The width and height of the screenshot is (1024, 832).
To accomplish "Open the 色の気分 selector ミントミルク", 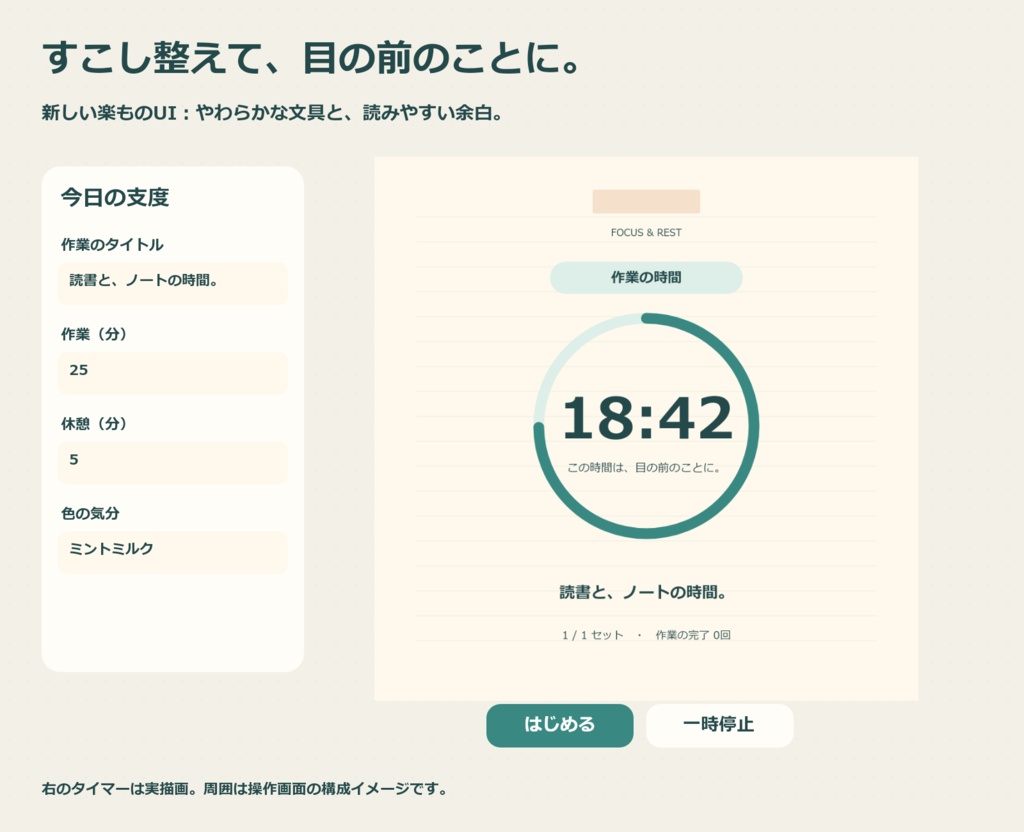I will pyautogui.click(x=172, y=552).
